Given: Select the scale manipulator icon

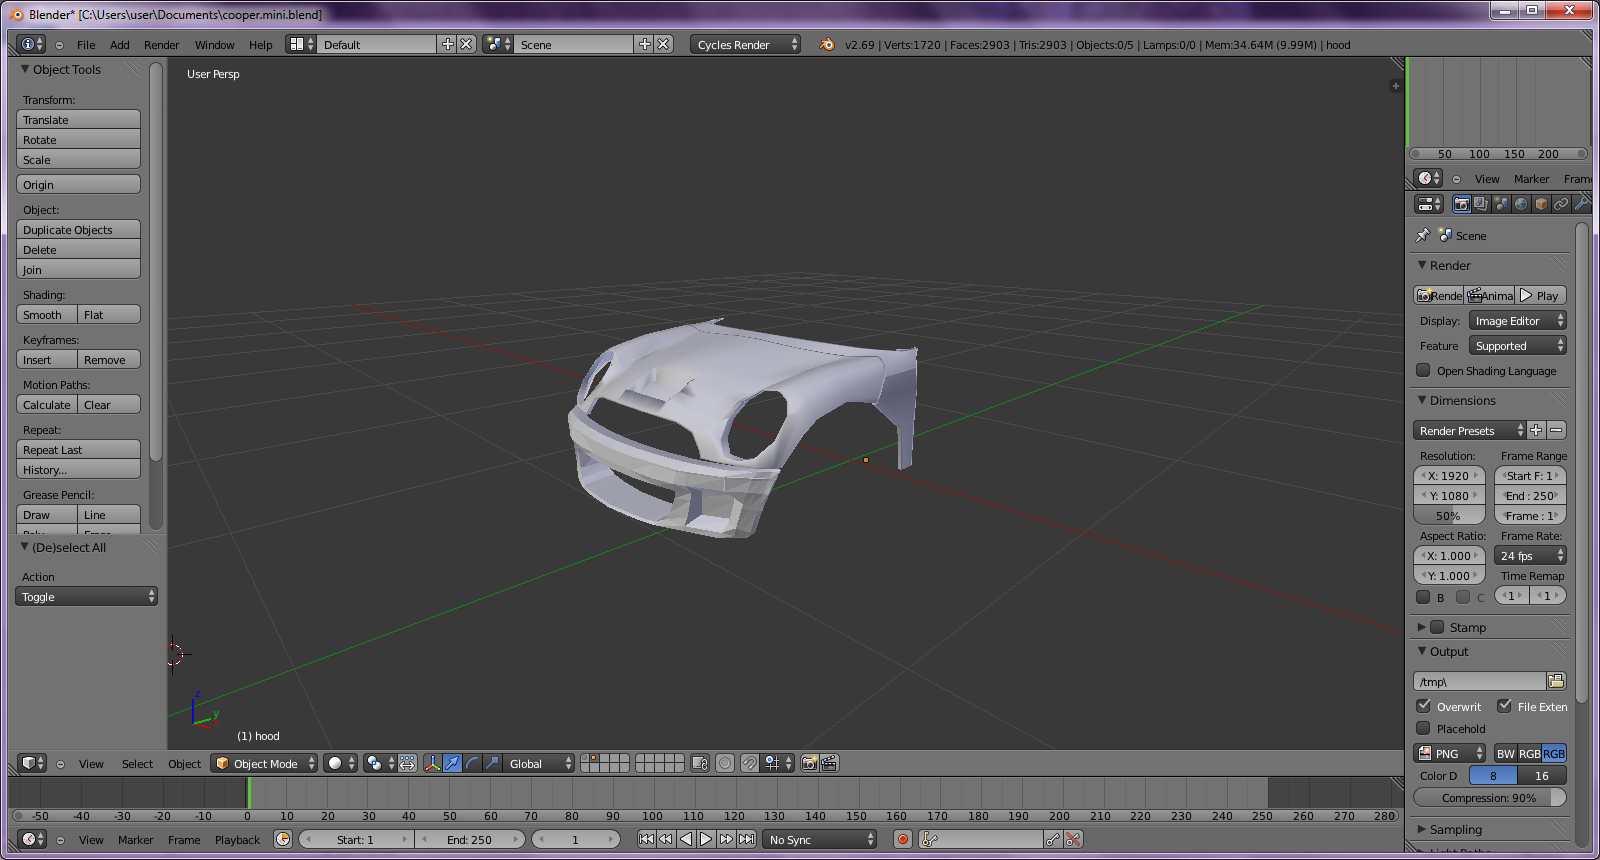Looking at the screenshot, I should 492,763.
